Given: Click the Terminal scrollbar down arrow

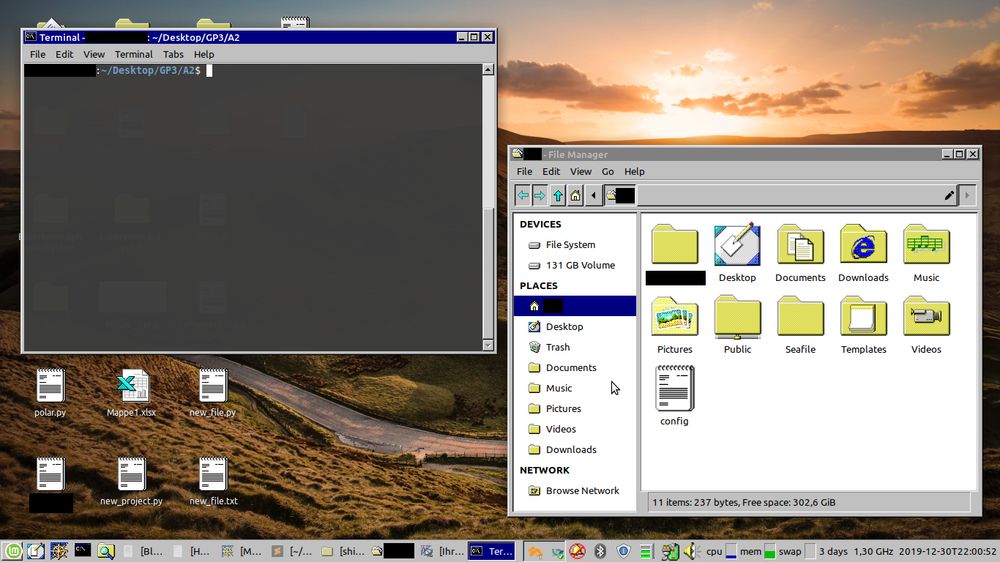Looking at the screenshot, I should (488, 345).
